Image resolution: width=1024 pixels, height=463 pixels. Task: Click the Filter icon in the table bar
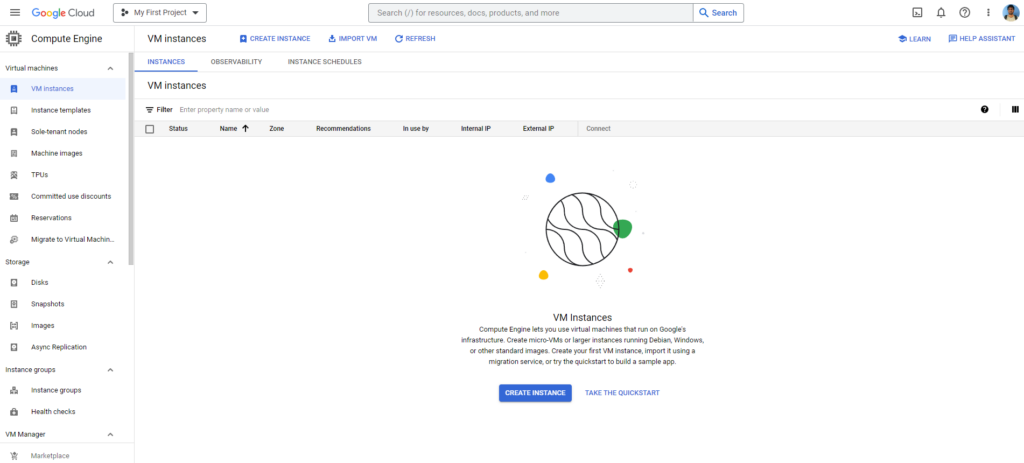pyautogui.click(x=150, y=110)
